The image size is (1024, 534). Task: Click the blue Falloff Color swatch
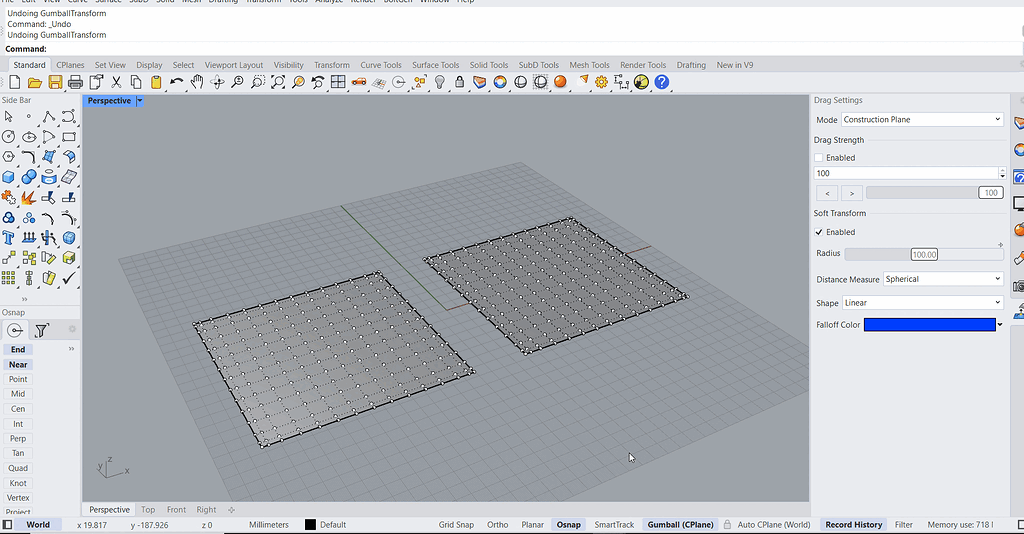(x=929, y=325)
